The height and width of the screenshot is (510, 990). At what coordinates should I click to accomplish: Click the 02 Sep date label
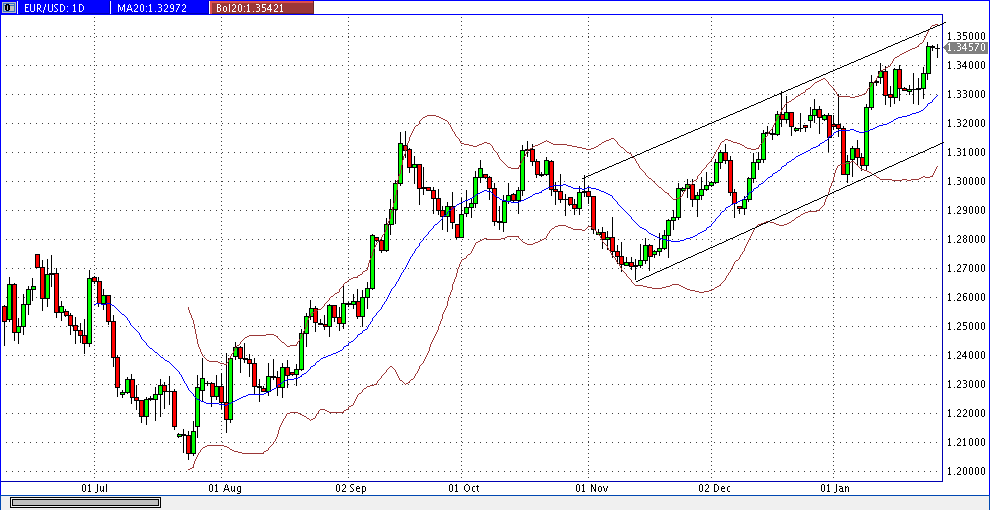point(351,488)
